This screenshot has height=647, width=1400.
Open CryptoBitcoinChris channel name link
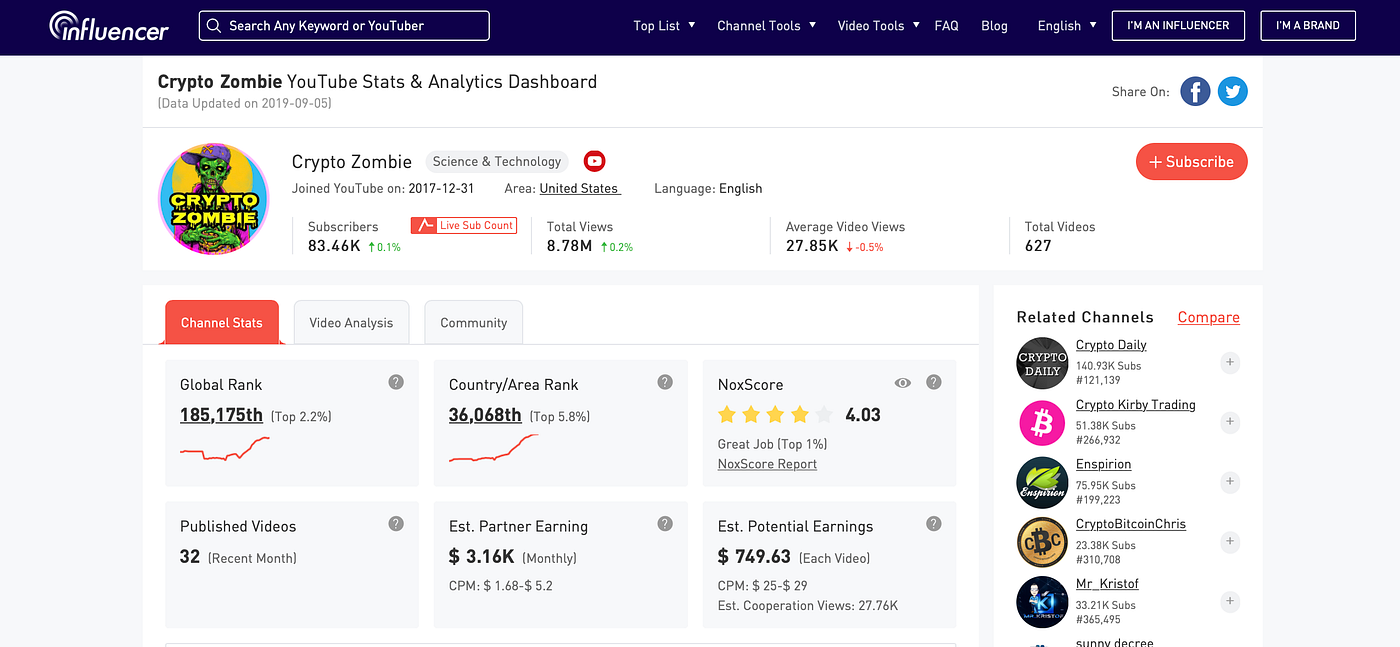(1131, 525)
